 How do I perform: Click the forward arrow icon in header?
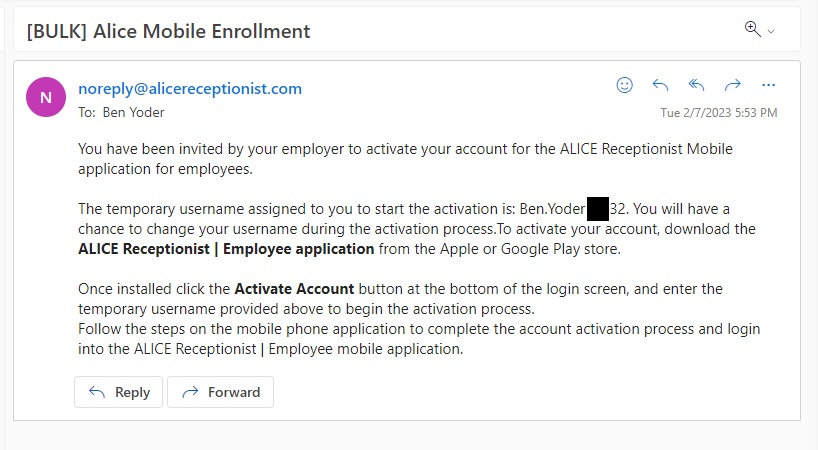pyautogui.click(x=733, y=85)
